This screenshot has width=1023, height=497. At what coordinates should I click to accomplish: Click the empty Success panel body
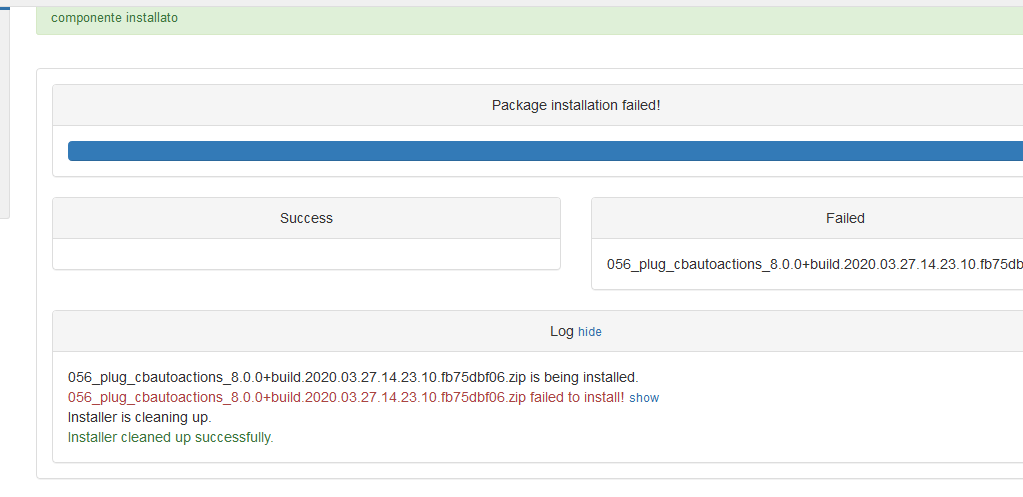306,254
